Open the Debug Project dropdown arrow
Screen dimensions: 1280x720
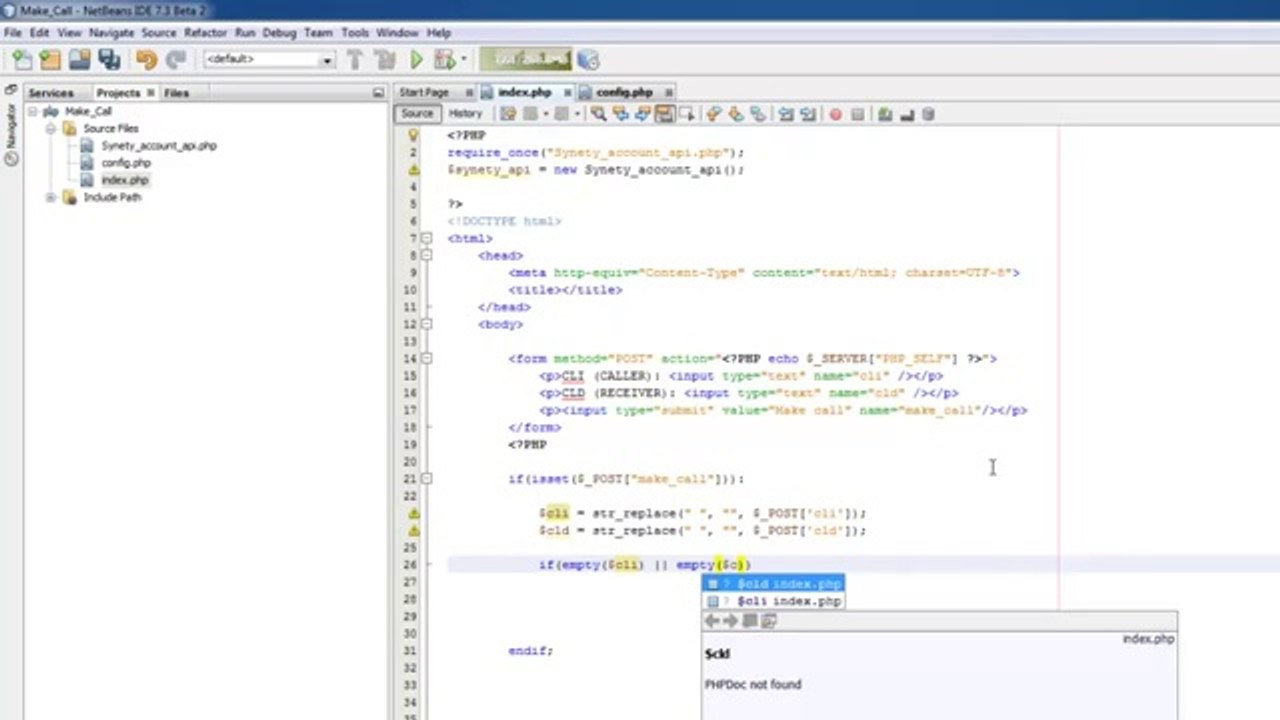462,60
